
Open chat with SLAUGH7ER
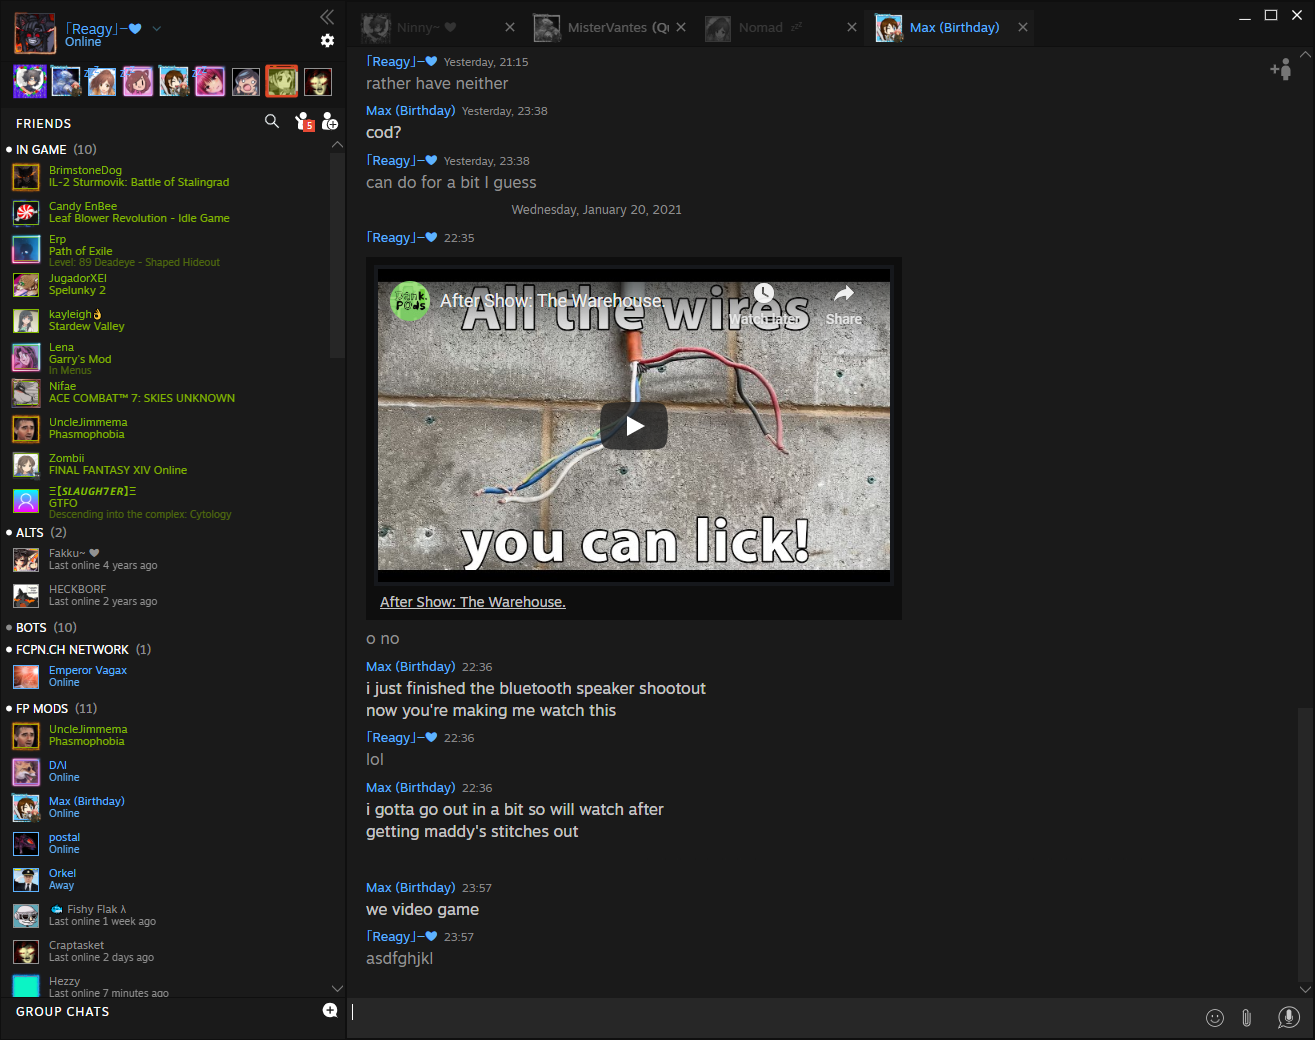[x=170, y=502]
